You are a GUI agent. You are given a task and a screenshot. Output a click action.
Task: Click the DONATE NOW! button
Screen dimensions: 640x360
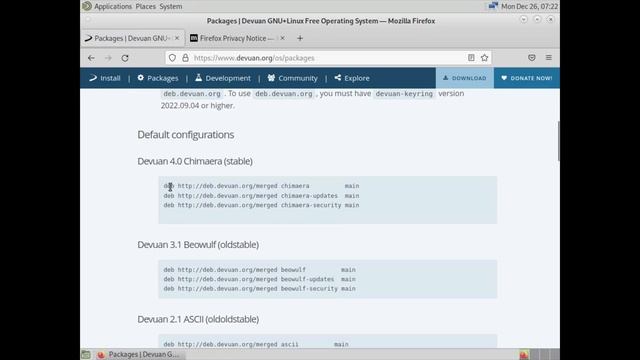coord(527,78)
